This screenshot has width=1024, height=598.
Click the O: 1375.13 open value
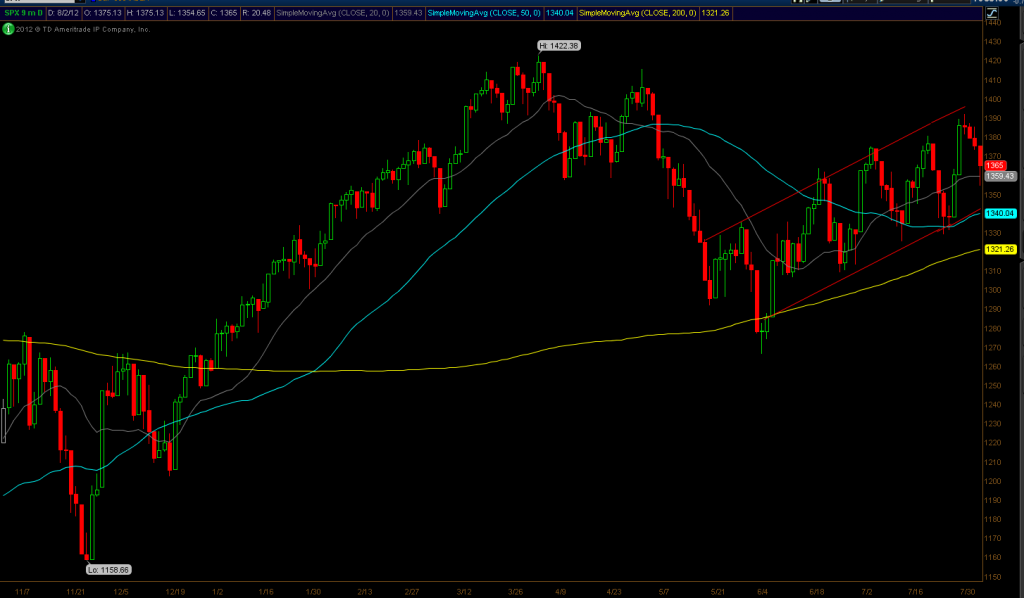(103, 13)
